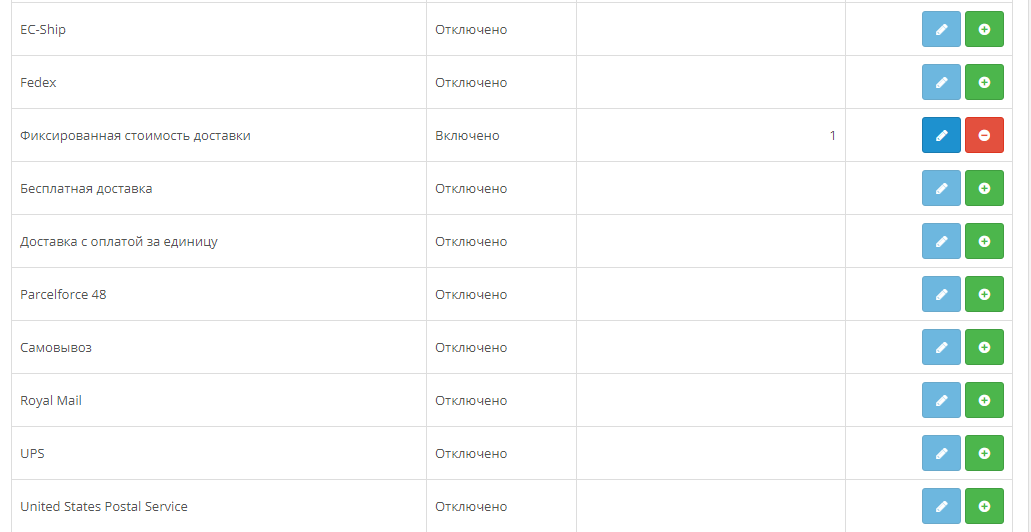The width and height of the screenshot is (1031, 532).
Task: Edit the Parcelforce 48 settings
Action: 941,295
